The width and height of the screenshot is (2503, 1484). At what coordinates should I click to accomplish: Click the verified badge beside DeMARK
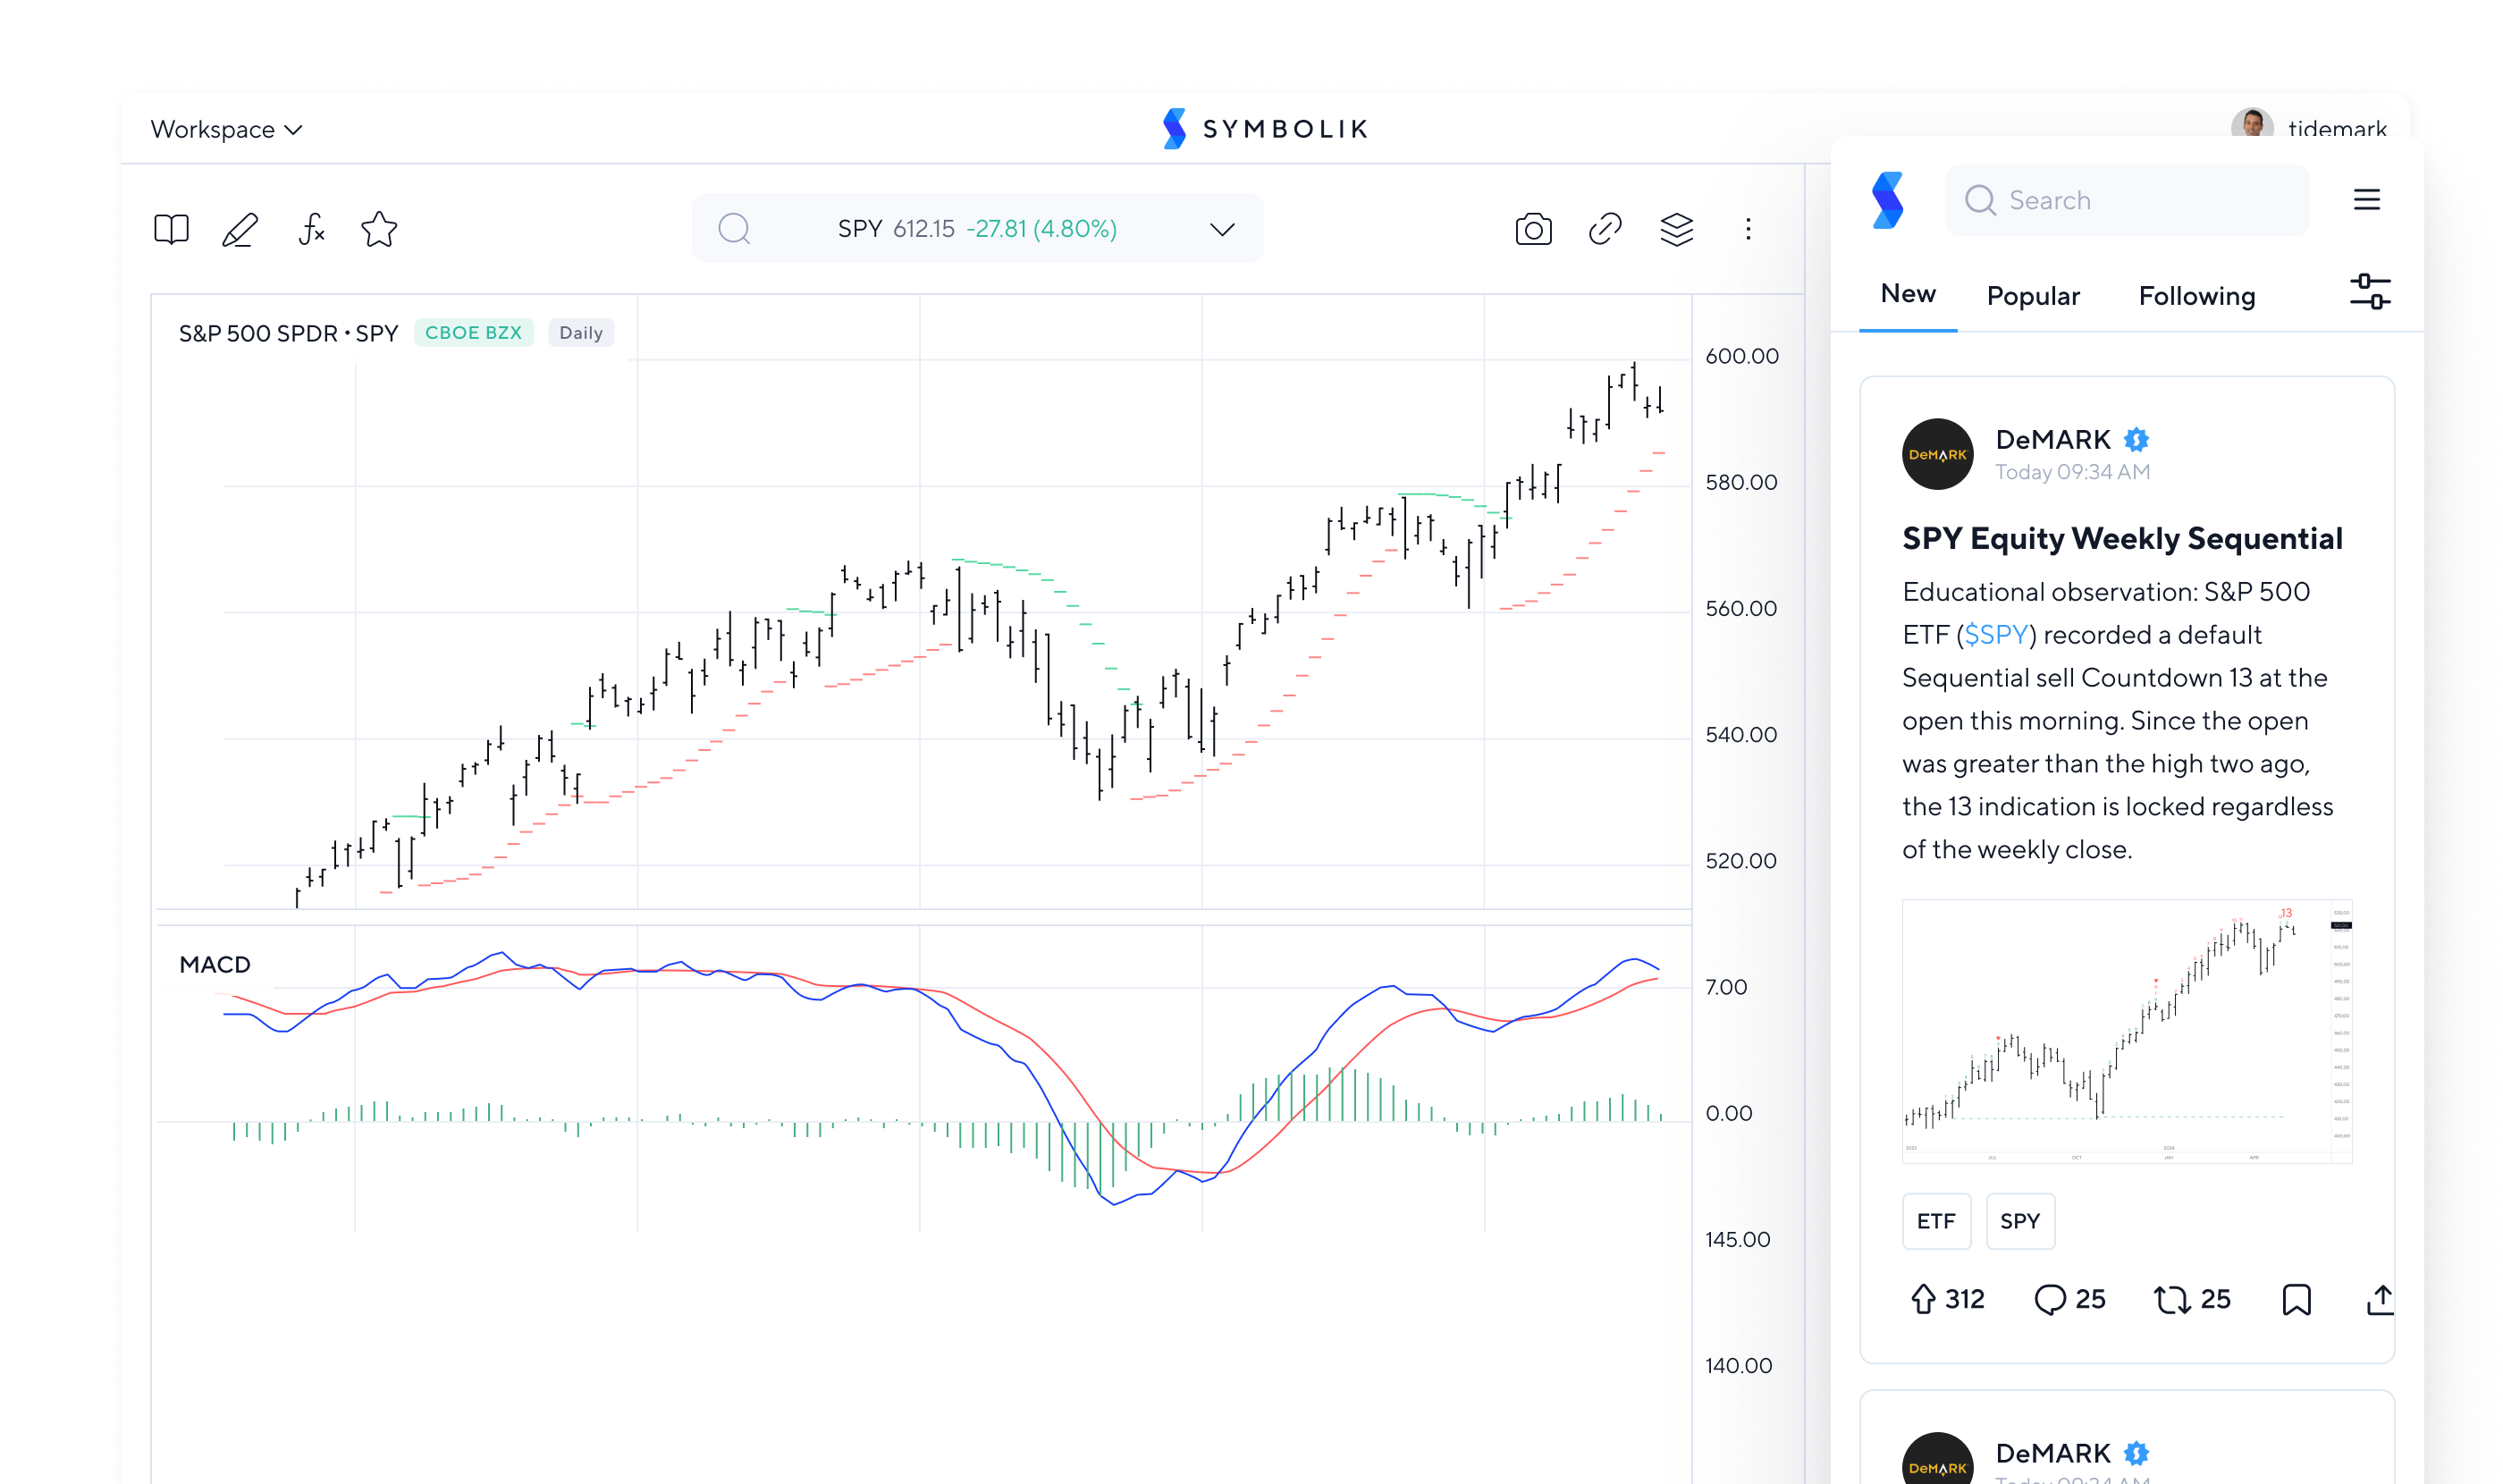tap(2136, 440)
